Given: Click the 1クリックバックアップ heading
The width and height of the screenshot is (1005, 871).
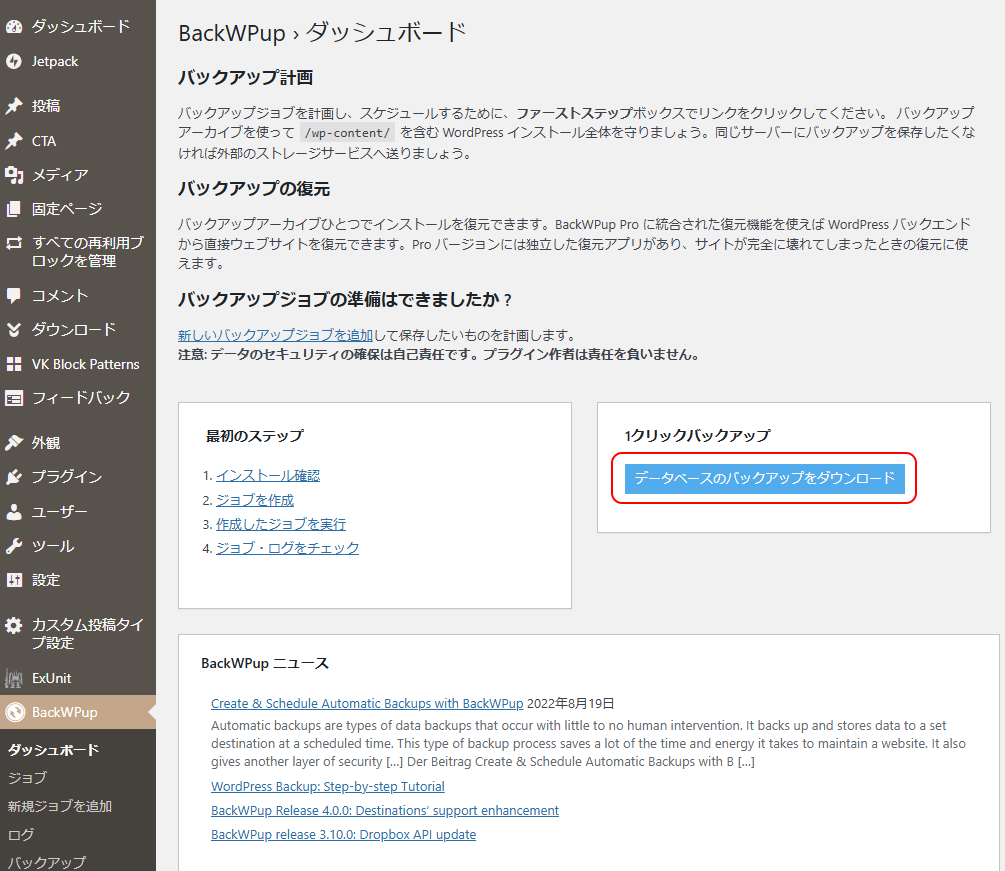Looking at the screenshot, I should click(x=697, y=436).
